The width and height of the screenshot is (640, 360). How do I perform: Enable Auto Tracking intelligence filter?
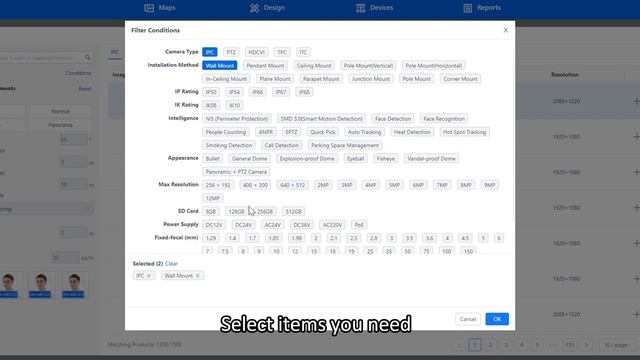(364, 132)
